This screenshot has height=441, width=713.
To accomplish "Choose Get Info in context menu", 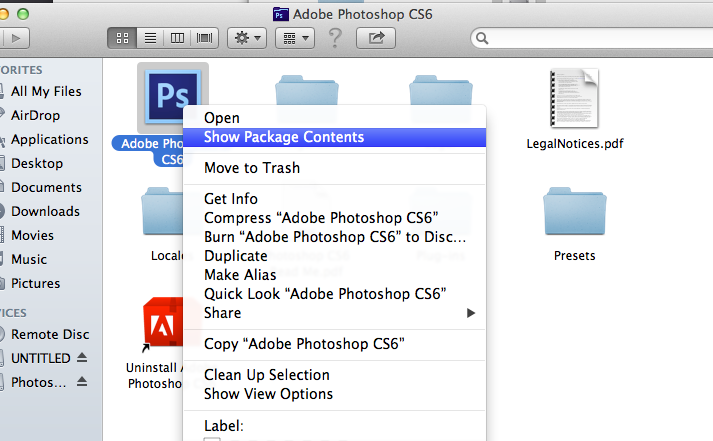I will pos(335,199).
